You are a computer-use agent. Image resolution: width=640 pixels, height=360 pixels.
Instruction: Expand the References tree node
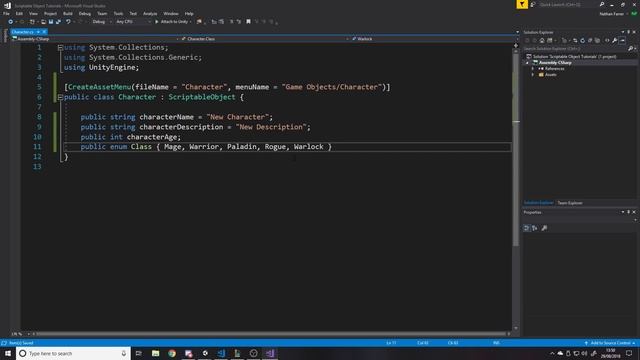tap(533, 69)
